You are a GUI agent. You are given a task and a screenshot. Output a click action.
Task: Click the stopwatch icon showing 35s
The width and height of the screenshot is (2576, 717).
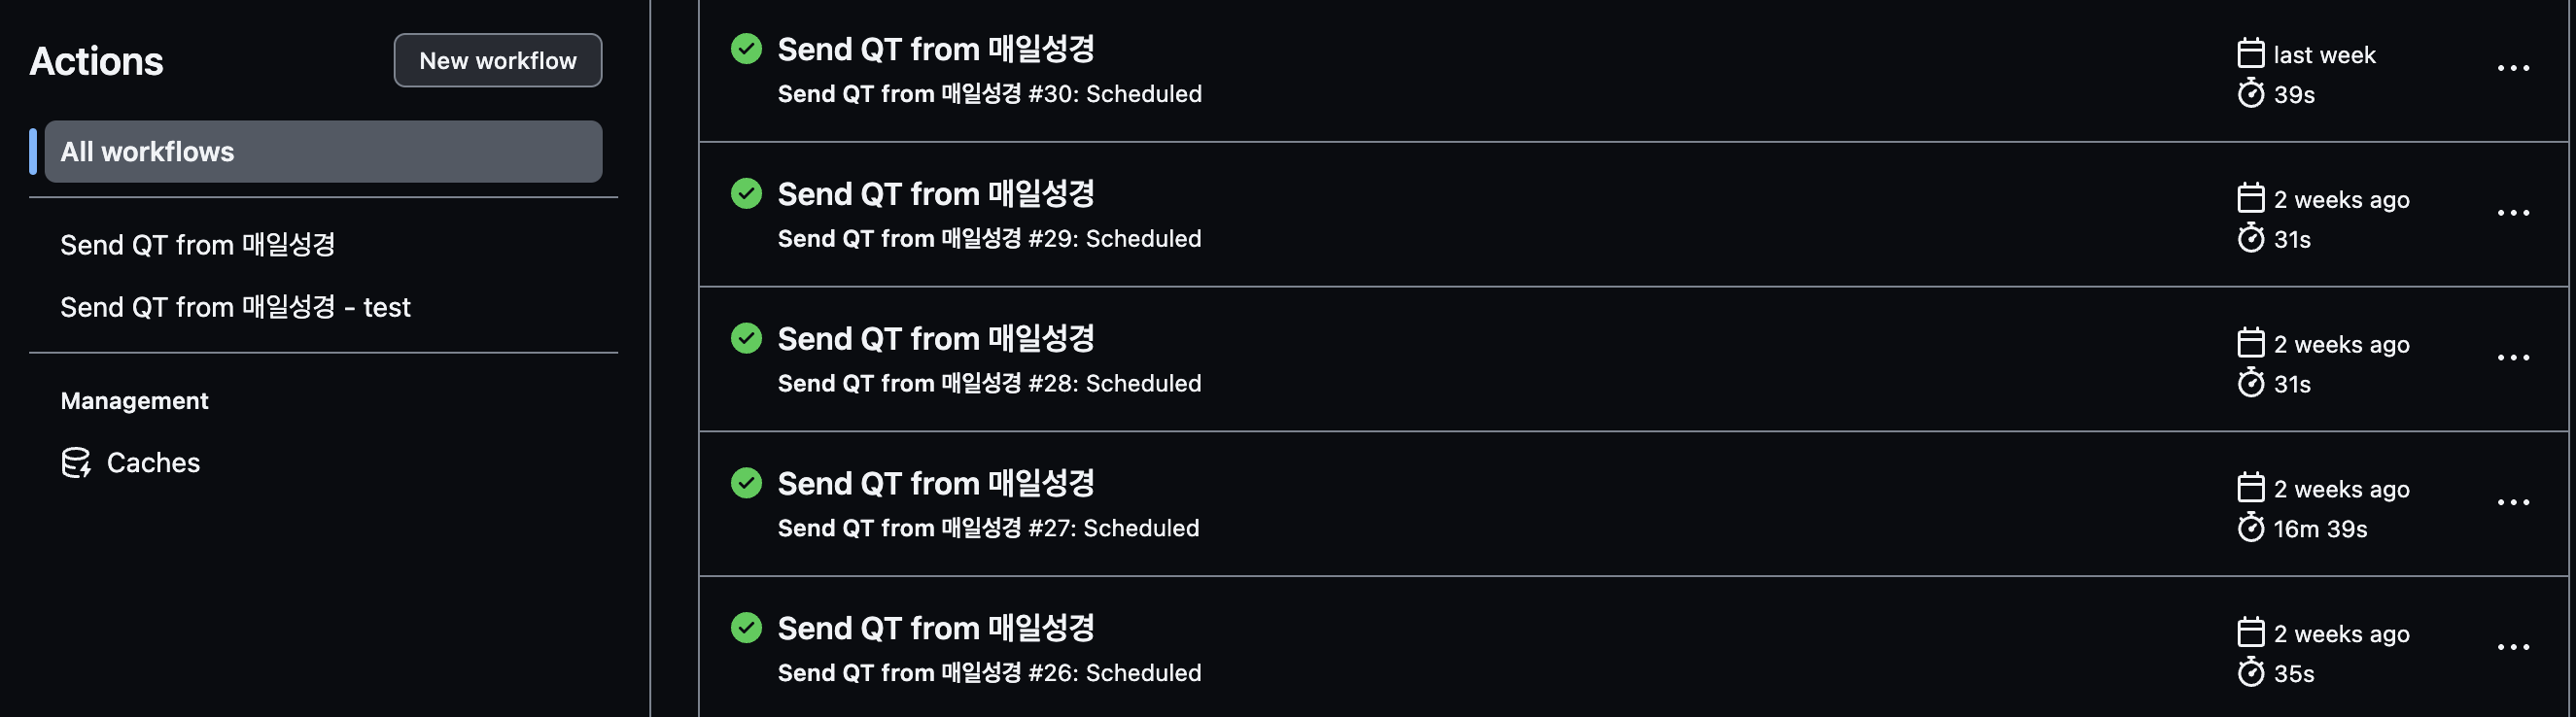pos(2252,673)
